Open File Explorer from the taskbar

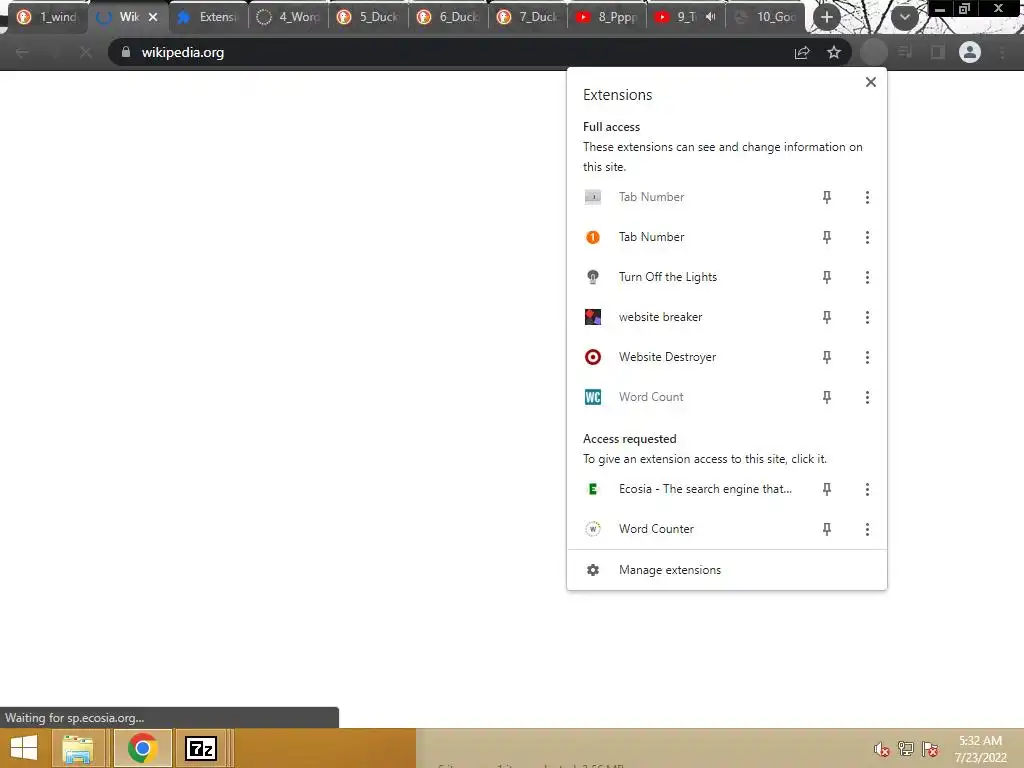tap(77, 748)
